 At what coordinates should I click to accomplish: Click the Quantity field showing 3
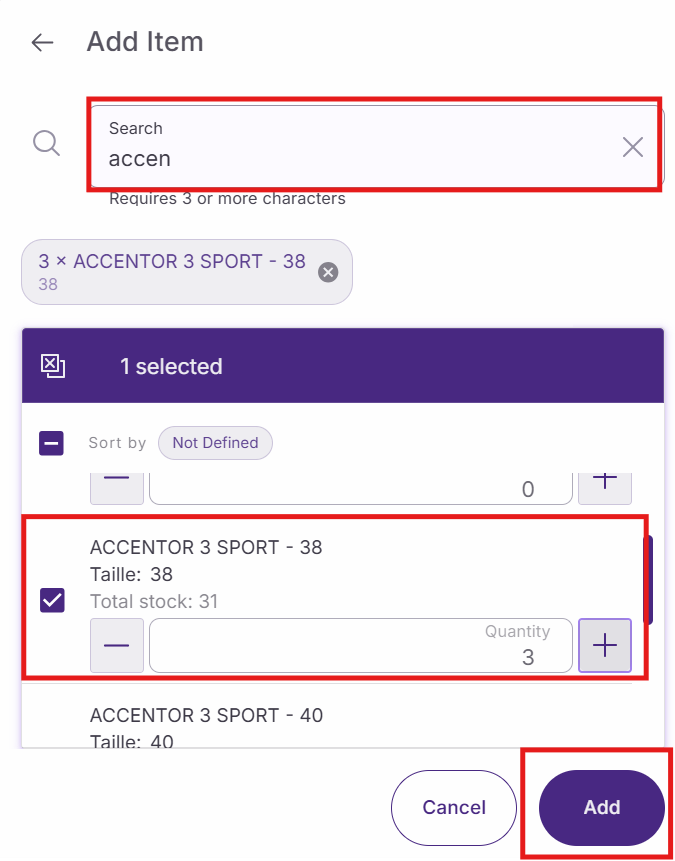[360, 646]
